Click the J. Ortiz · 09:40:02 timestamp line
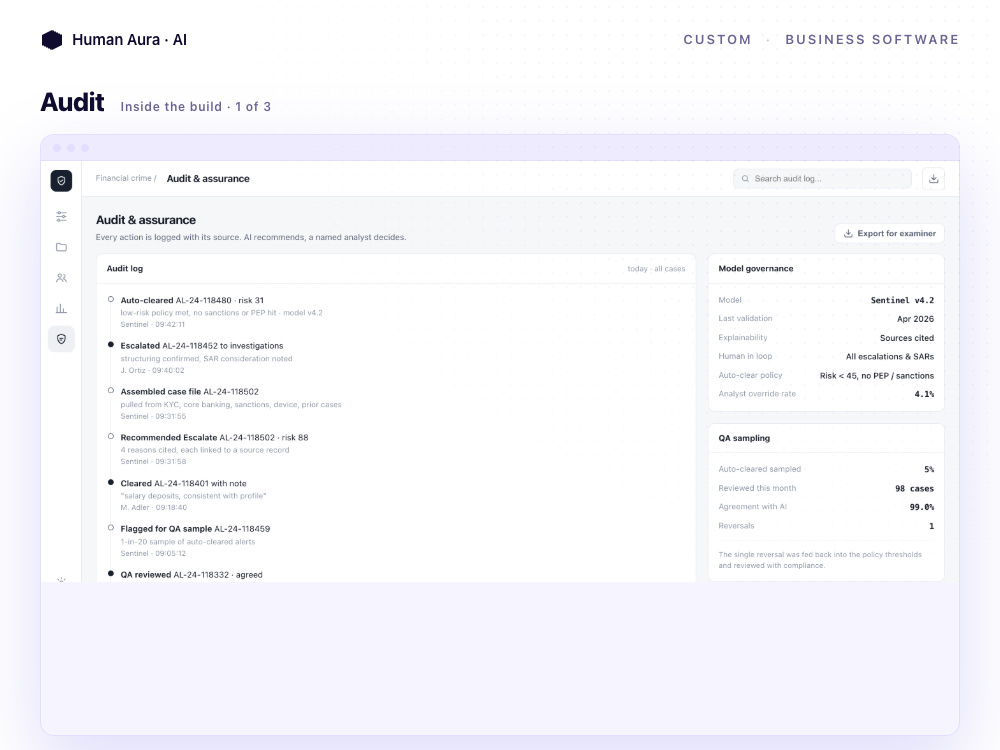 coord(152,370)
